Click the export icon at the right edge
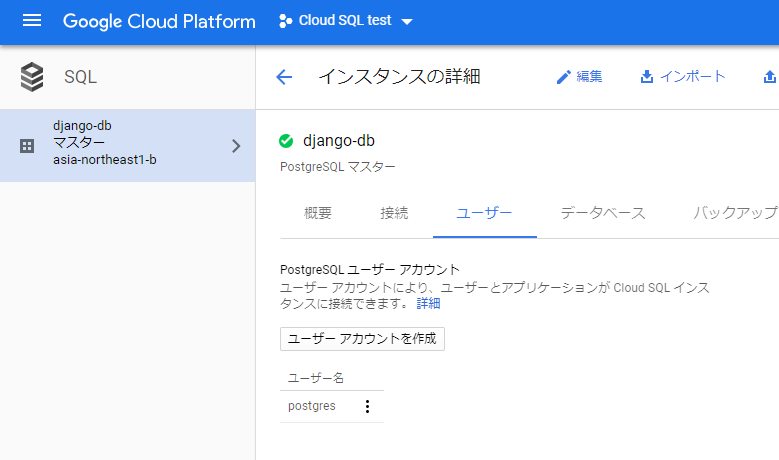 tap(769, 77)
